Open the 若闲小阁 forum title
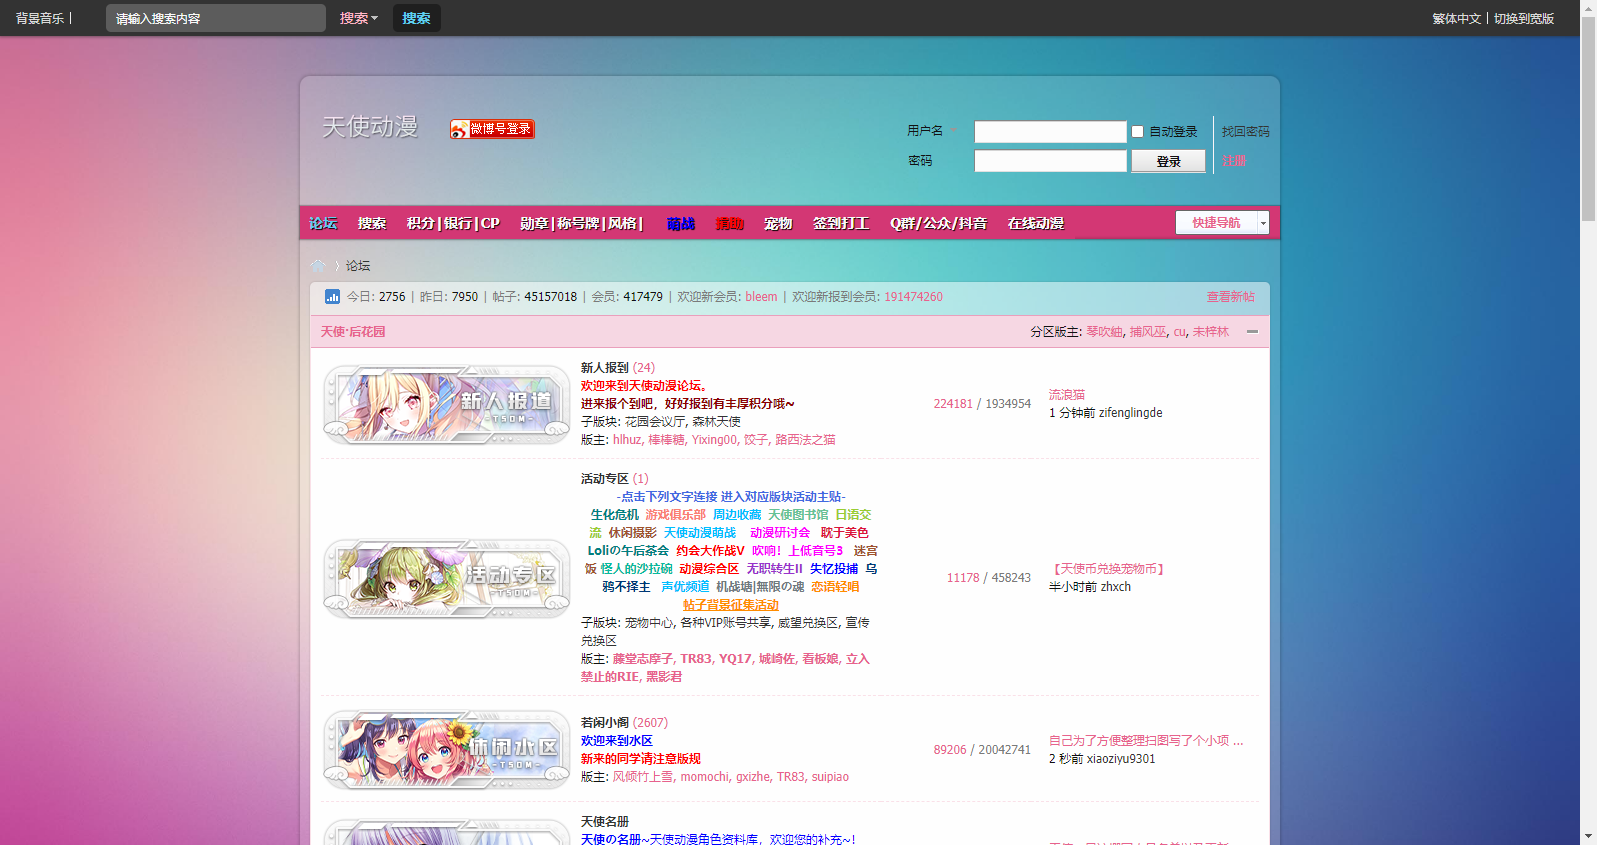This screenshot has width=1597, height=845. (605, 723)
